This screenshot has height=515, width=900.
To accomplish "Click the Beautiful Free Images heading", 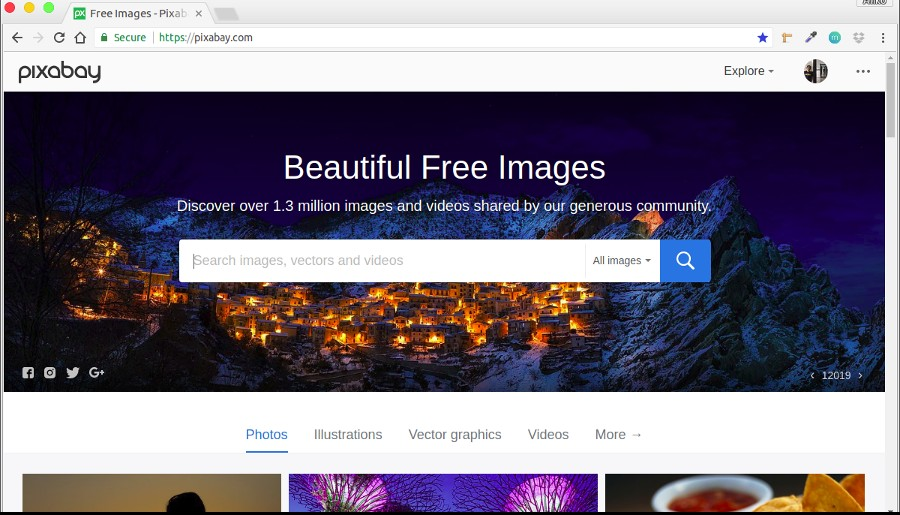I will click(444, 168).
